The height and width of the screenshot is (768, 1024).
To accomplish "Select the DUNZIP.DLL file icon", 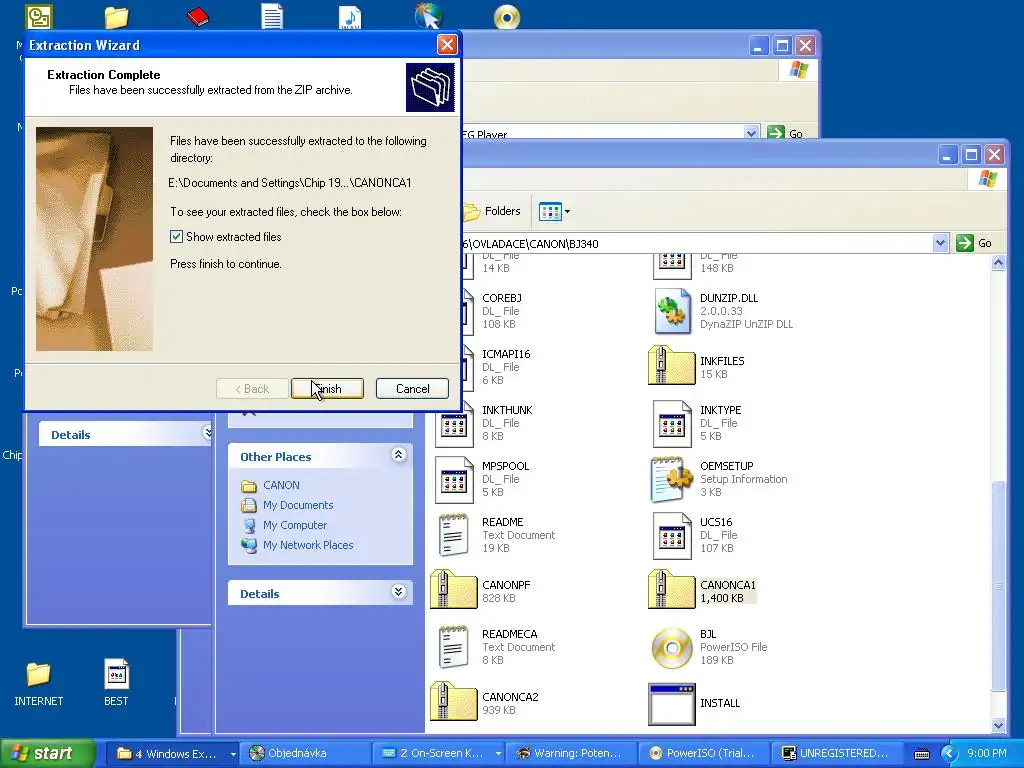I will point(671,311).
